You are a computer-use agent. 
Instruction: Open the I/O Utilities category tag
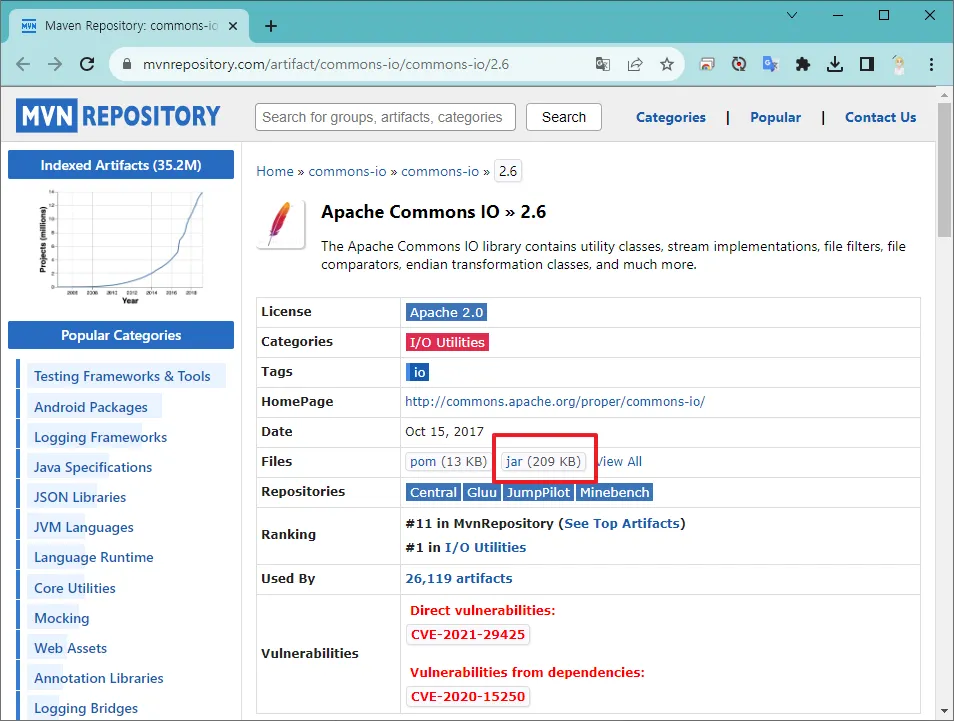(x=447, y=342)
